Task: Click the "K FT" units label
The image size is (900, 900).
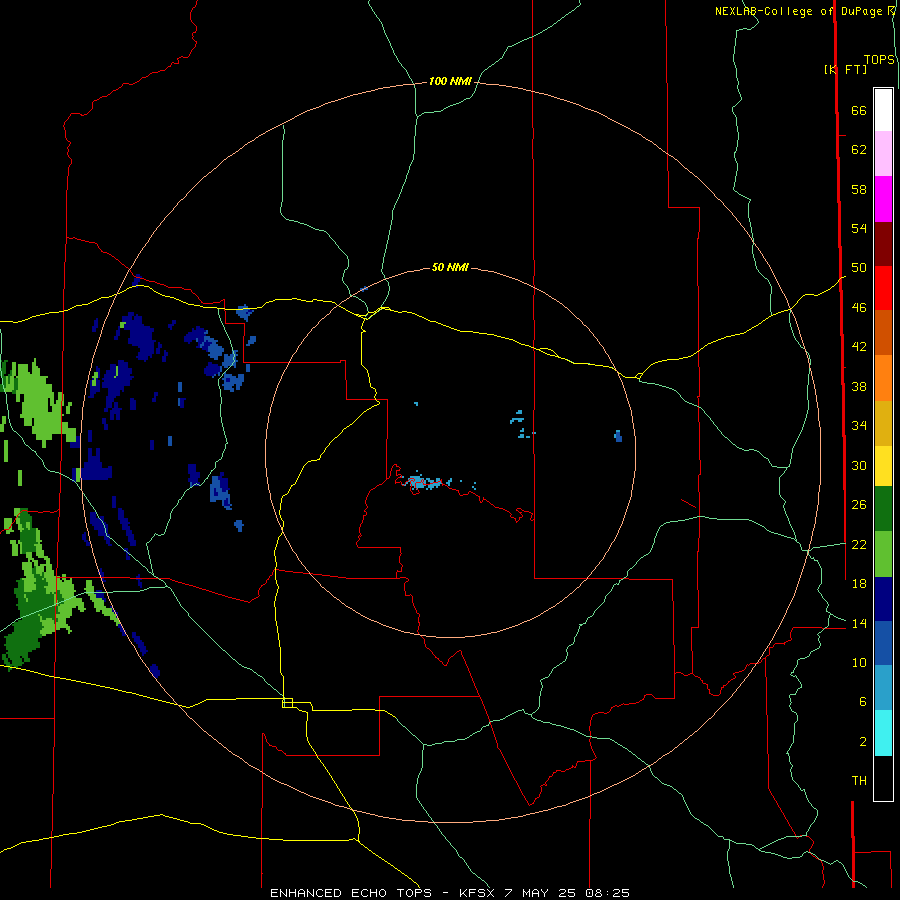Action: coord(845,69)
